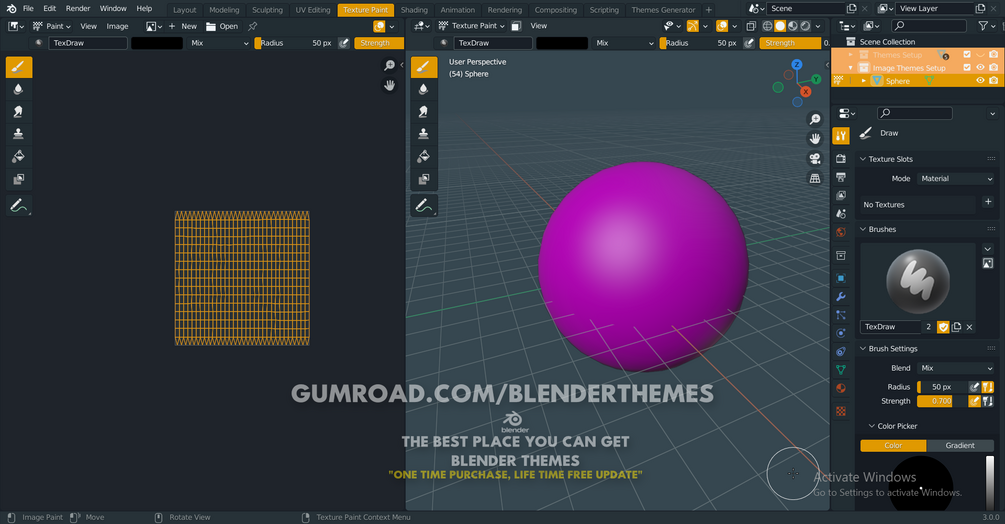Select the Mask tool in the 3D viewport toolbar

(424, 179)
